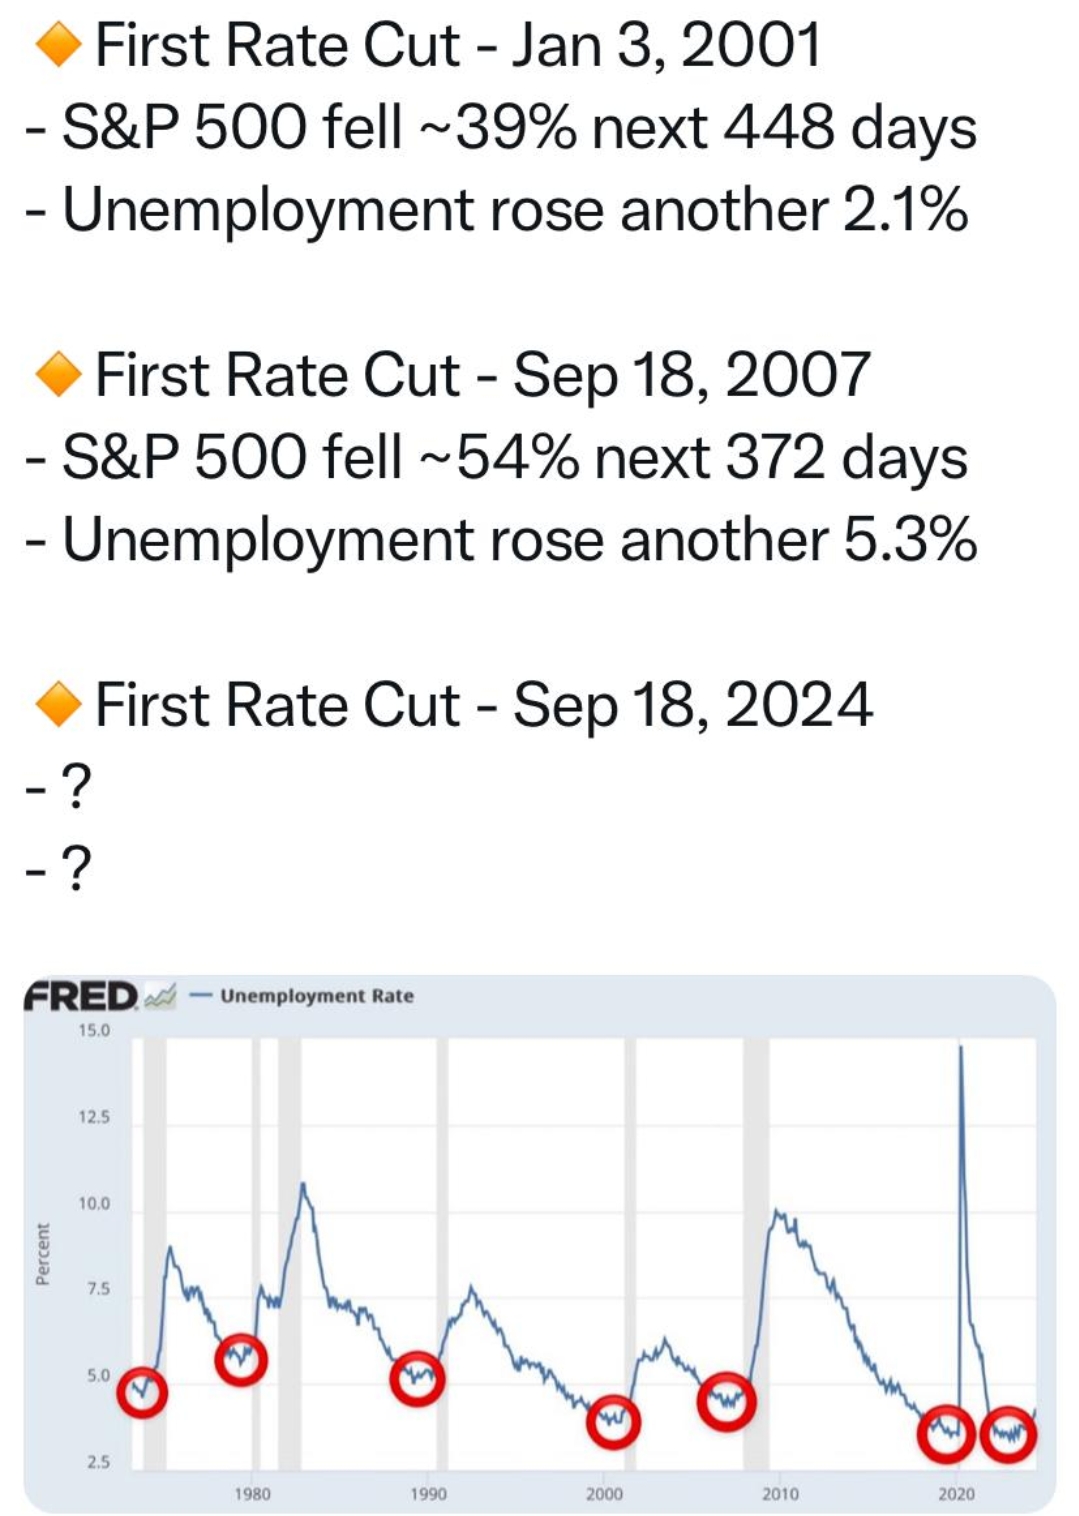The width and height of the screenshot is (1079, 1516).
Task: Click the red circle just before 2020 spike
Action: 946,1433
